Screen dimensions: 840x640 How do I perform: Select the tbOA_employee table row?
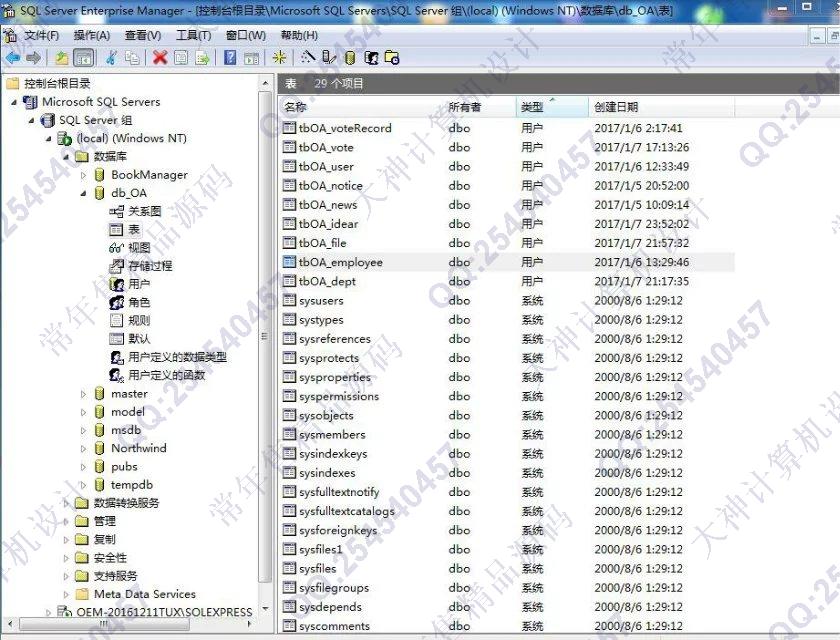click(507, 262)
